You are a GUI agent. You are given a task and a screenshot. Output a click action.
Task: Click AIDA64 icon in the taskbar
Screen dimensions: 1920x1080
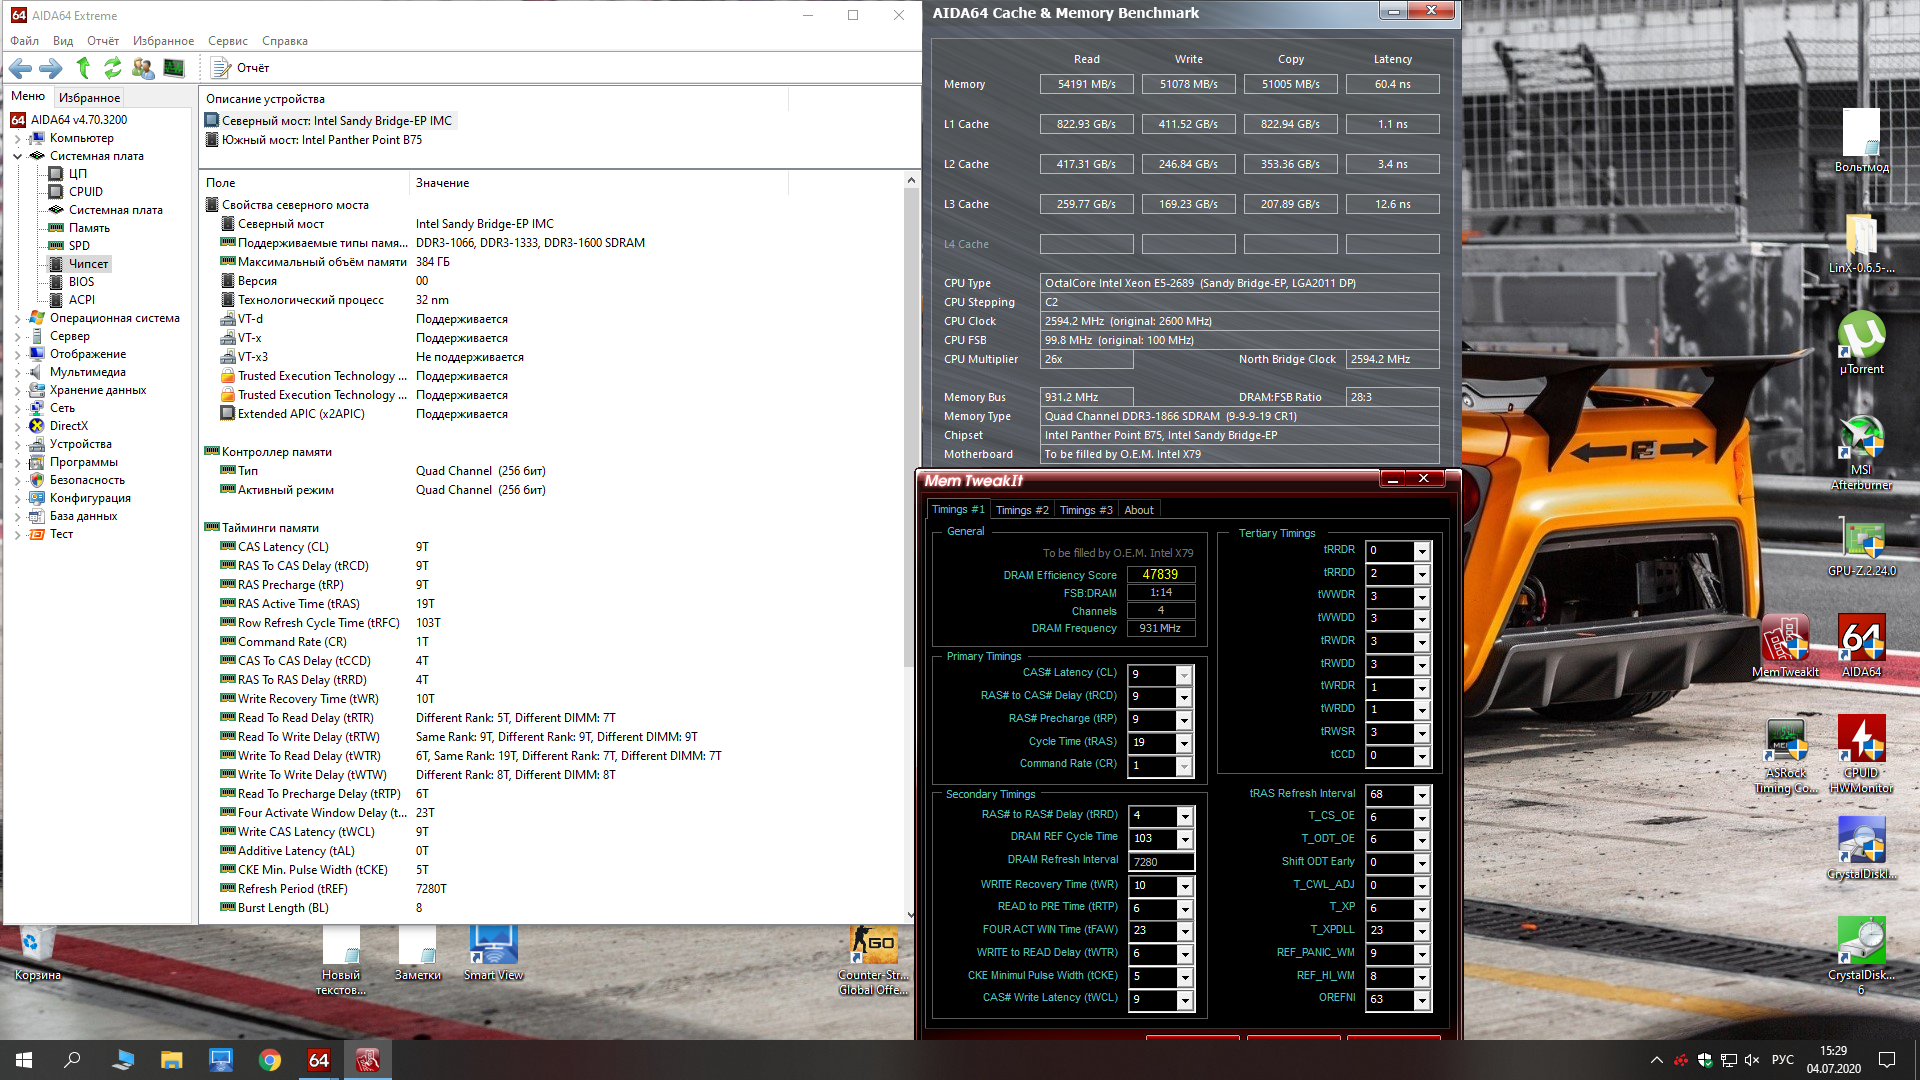[x=319, y=1060]
